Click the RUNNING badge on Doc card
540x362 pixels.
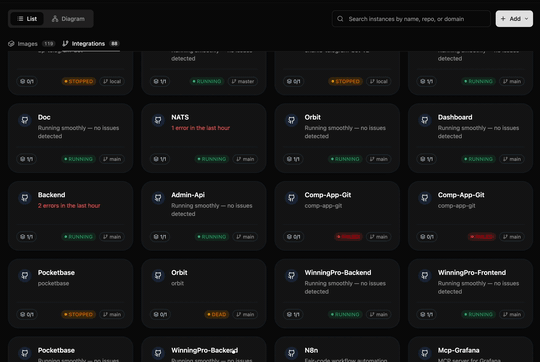click(x=78, y=159)
